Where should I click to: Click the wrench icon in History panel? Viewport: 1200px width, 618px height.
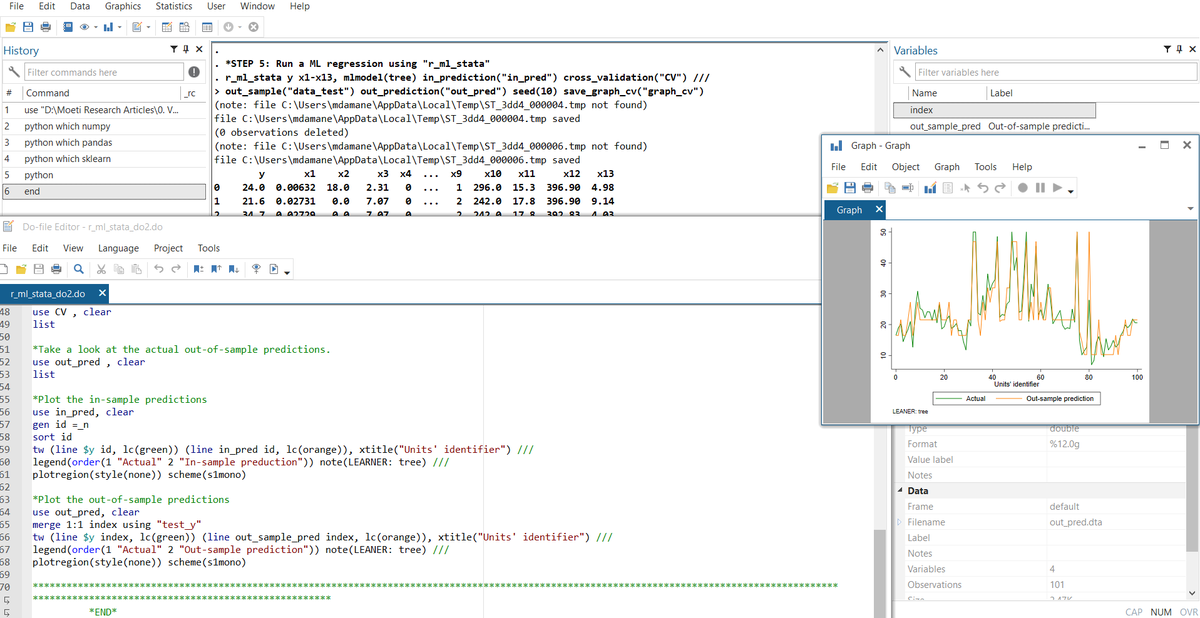[14, 72]
